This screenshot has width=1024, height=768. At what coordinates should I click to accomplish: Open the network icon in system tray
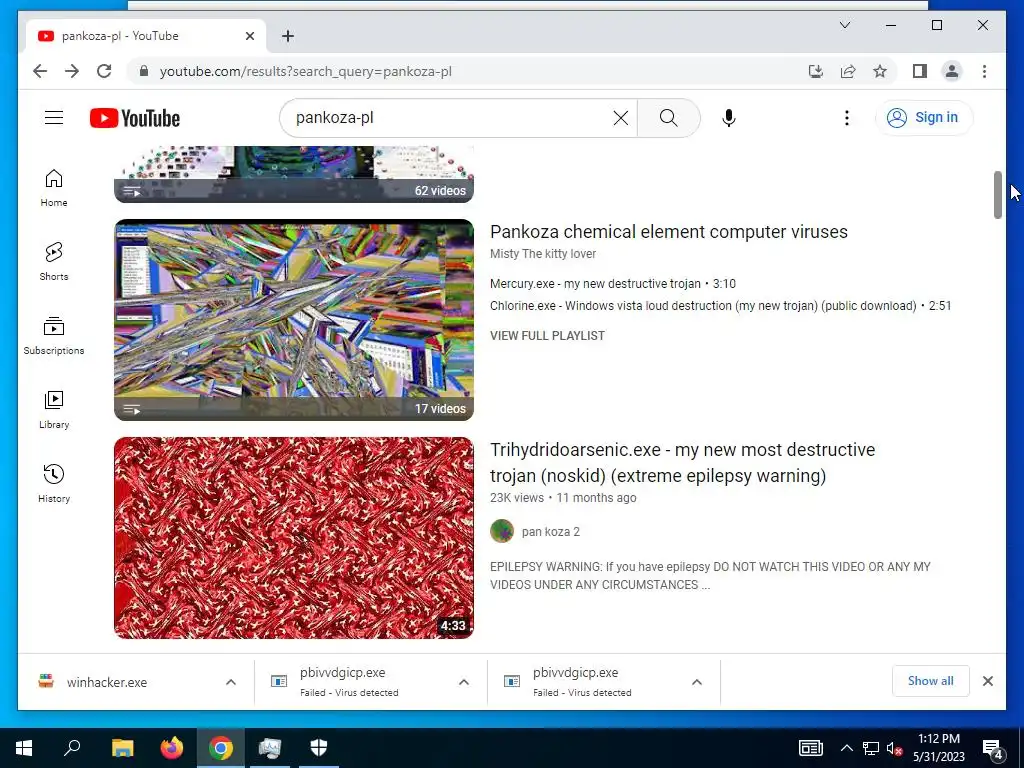[x=871, y=748]
